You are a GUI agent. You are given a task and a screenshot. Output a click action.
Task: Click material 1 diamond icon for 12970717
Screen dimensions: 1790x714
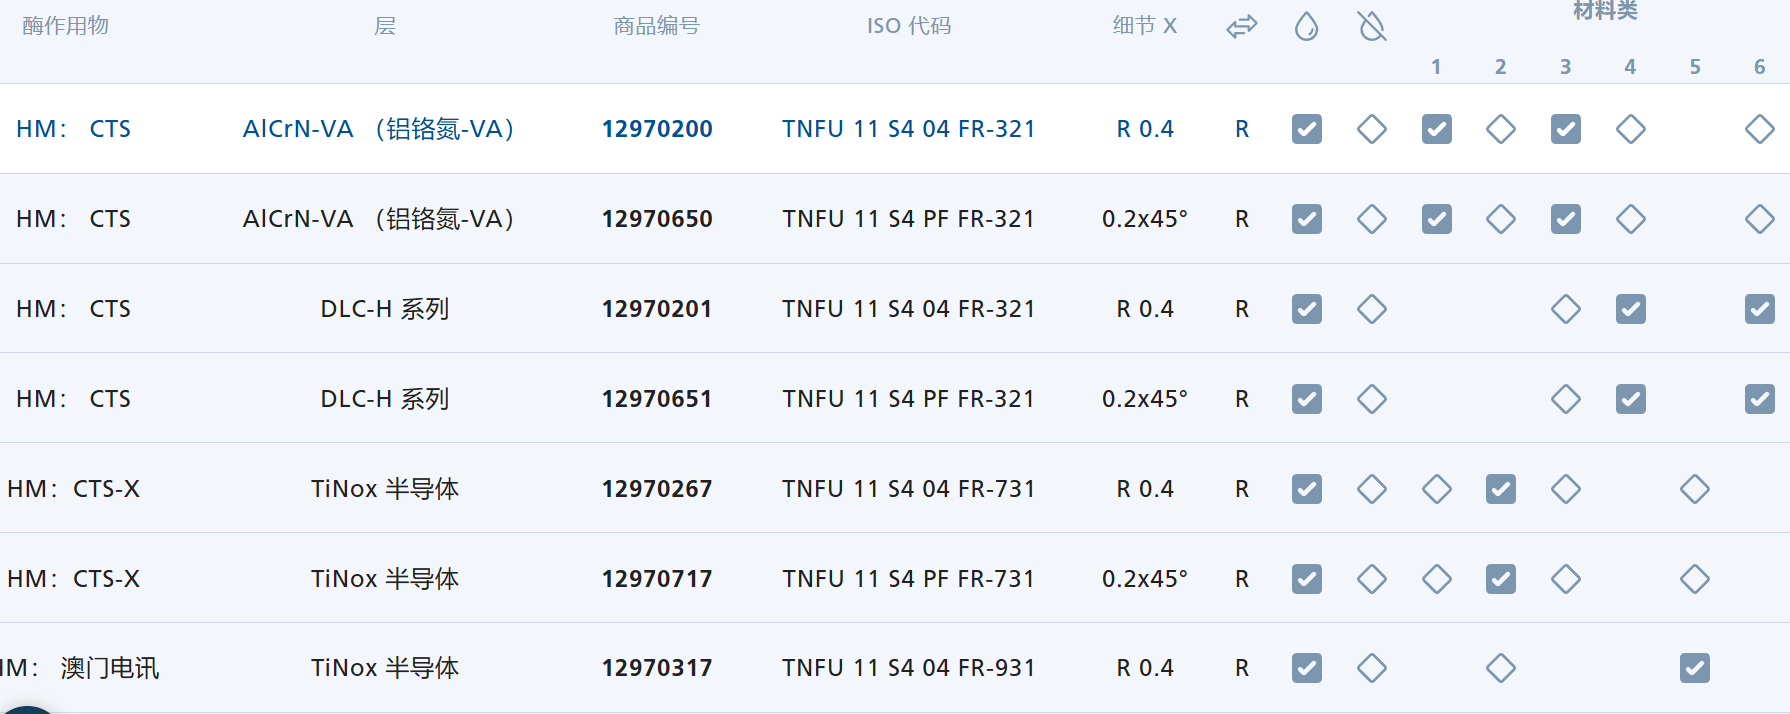(x=1436, y=579)
